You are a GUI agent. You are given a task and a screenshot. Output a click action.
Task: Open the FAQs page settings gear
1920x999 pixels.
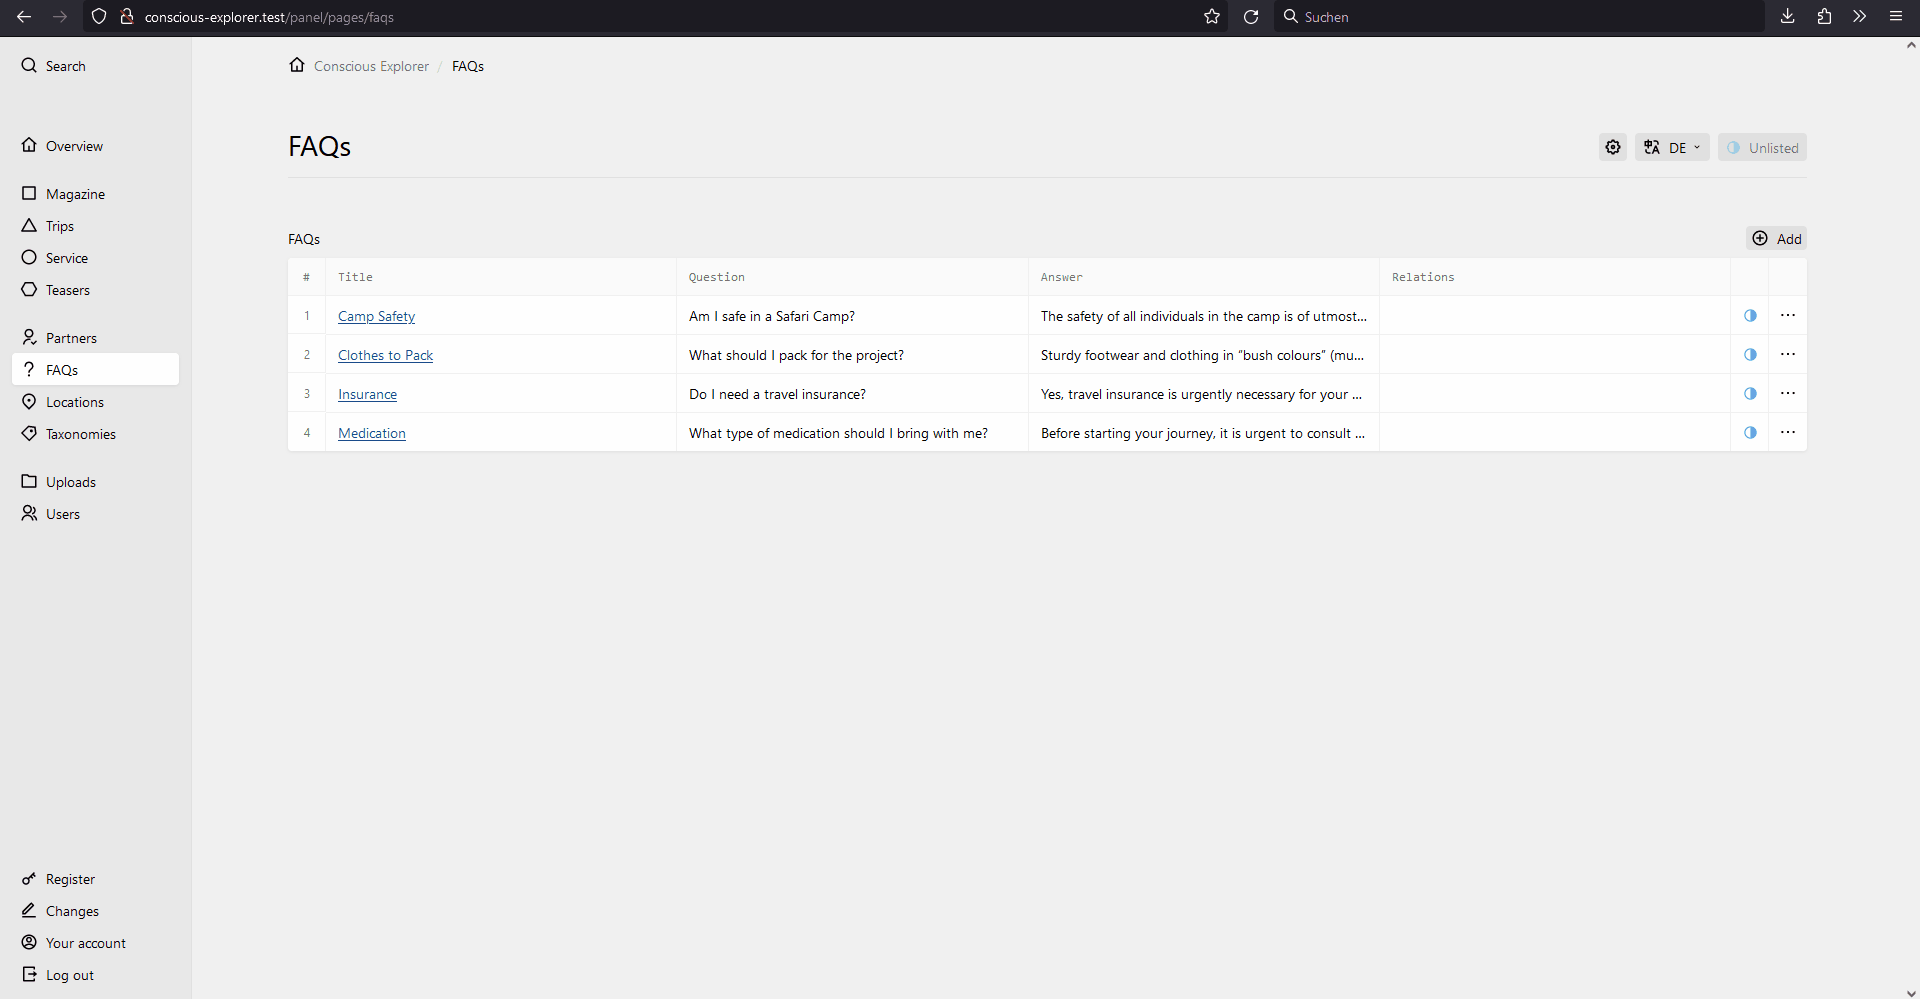(1613, 146)
